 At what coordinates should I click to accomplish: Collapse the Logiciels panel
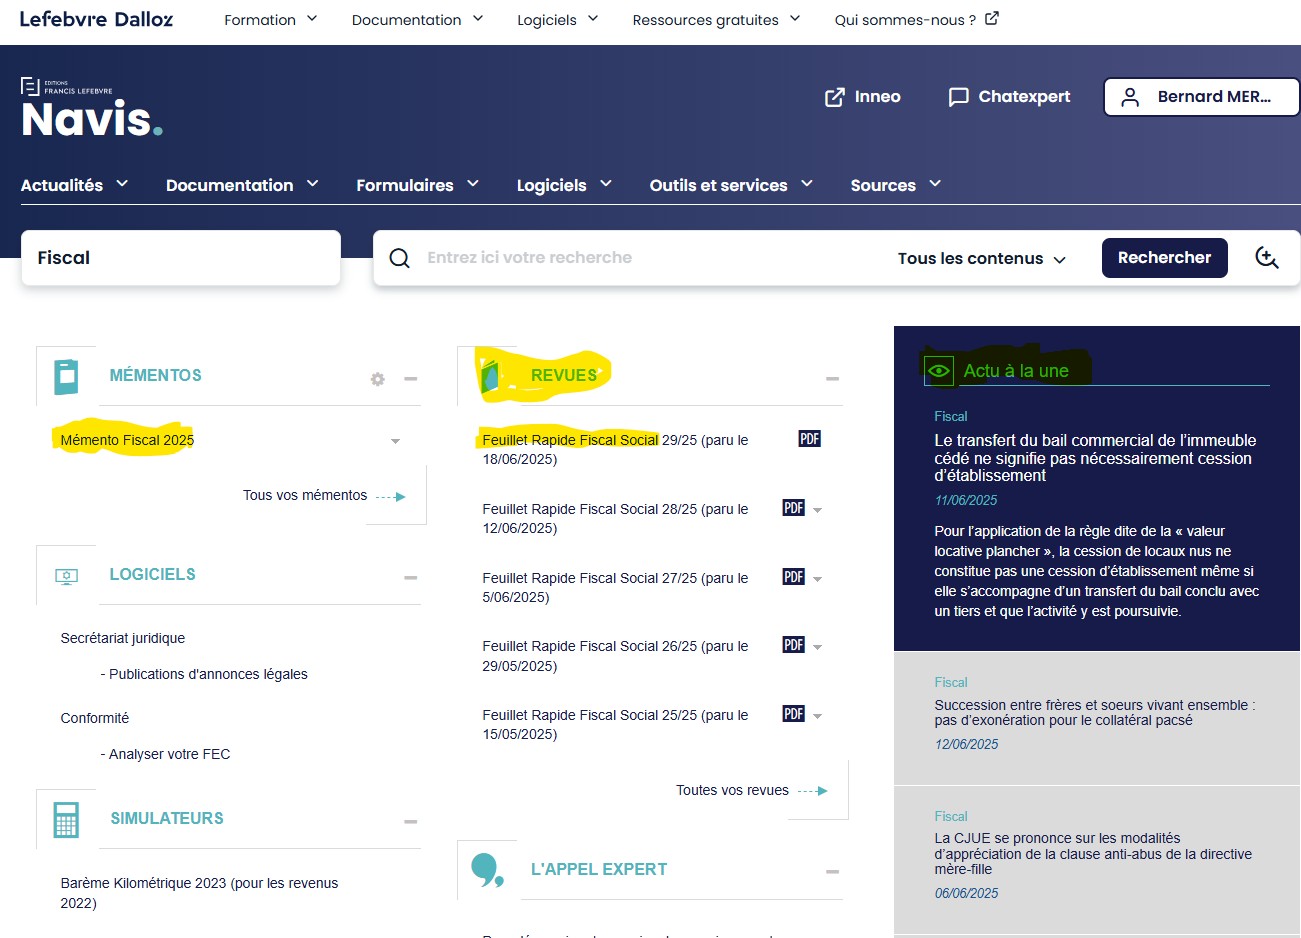[x=410, y=578]
